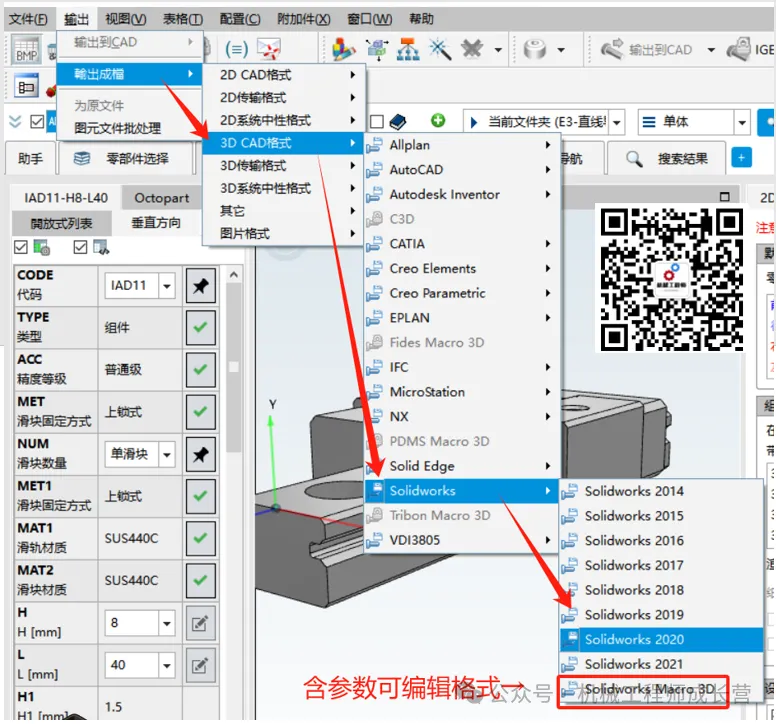776x724 pixels.
Task: Switch to the Octopart tab
Action: click(161, 198)
